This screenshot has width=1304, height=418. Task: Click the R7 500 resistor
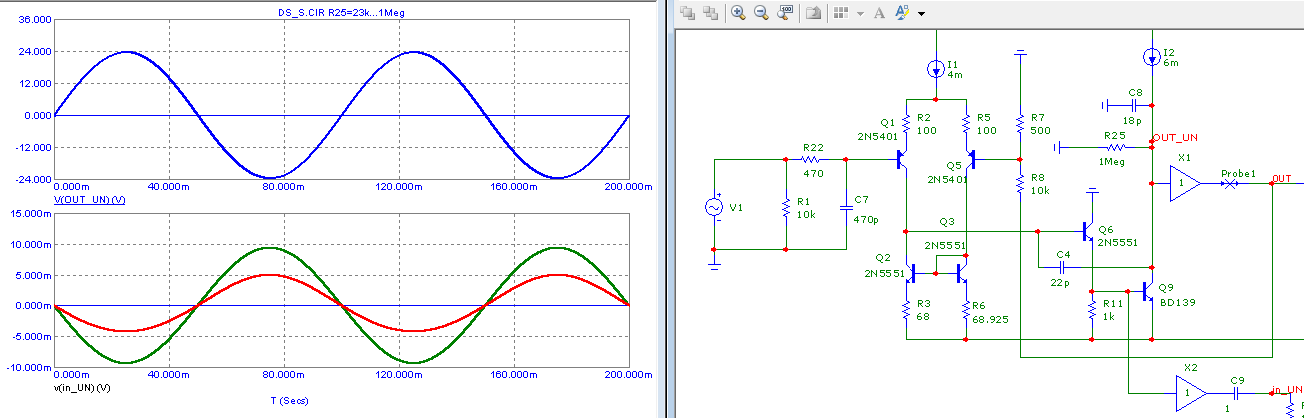click(1019, 123)
